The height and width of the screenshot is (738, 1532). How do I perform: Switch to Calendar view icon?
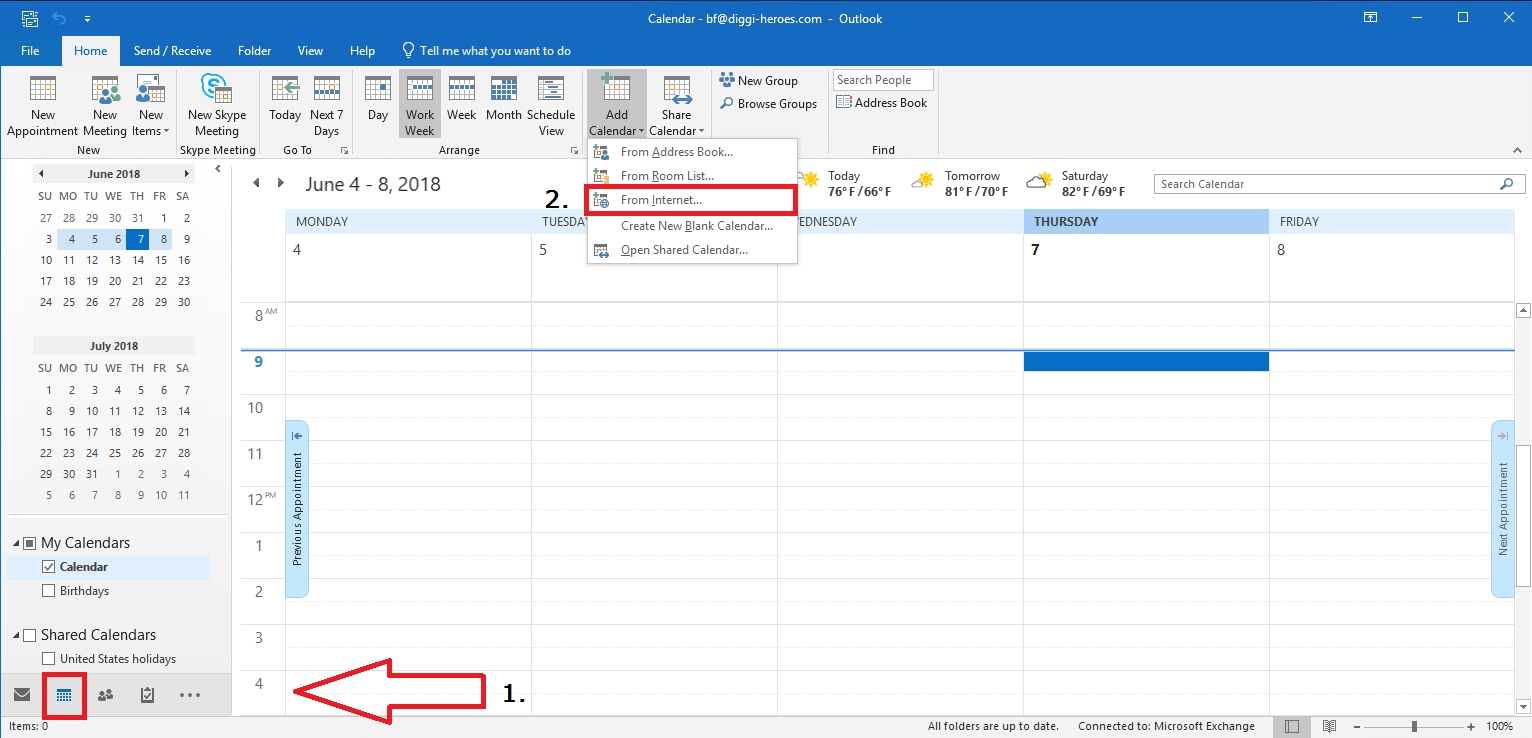[x=64, y=695]
